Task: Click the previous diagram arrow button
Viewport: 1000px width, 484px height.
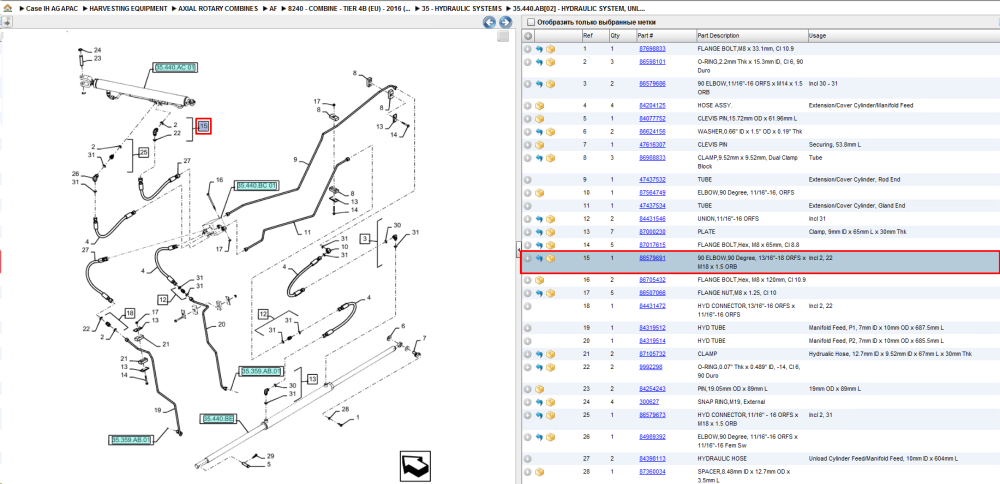Action: click(x=489, y=23)
